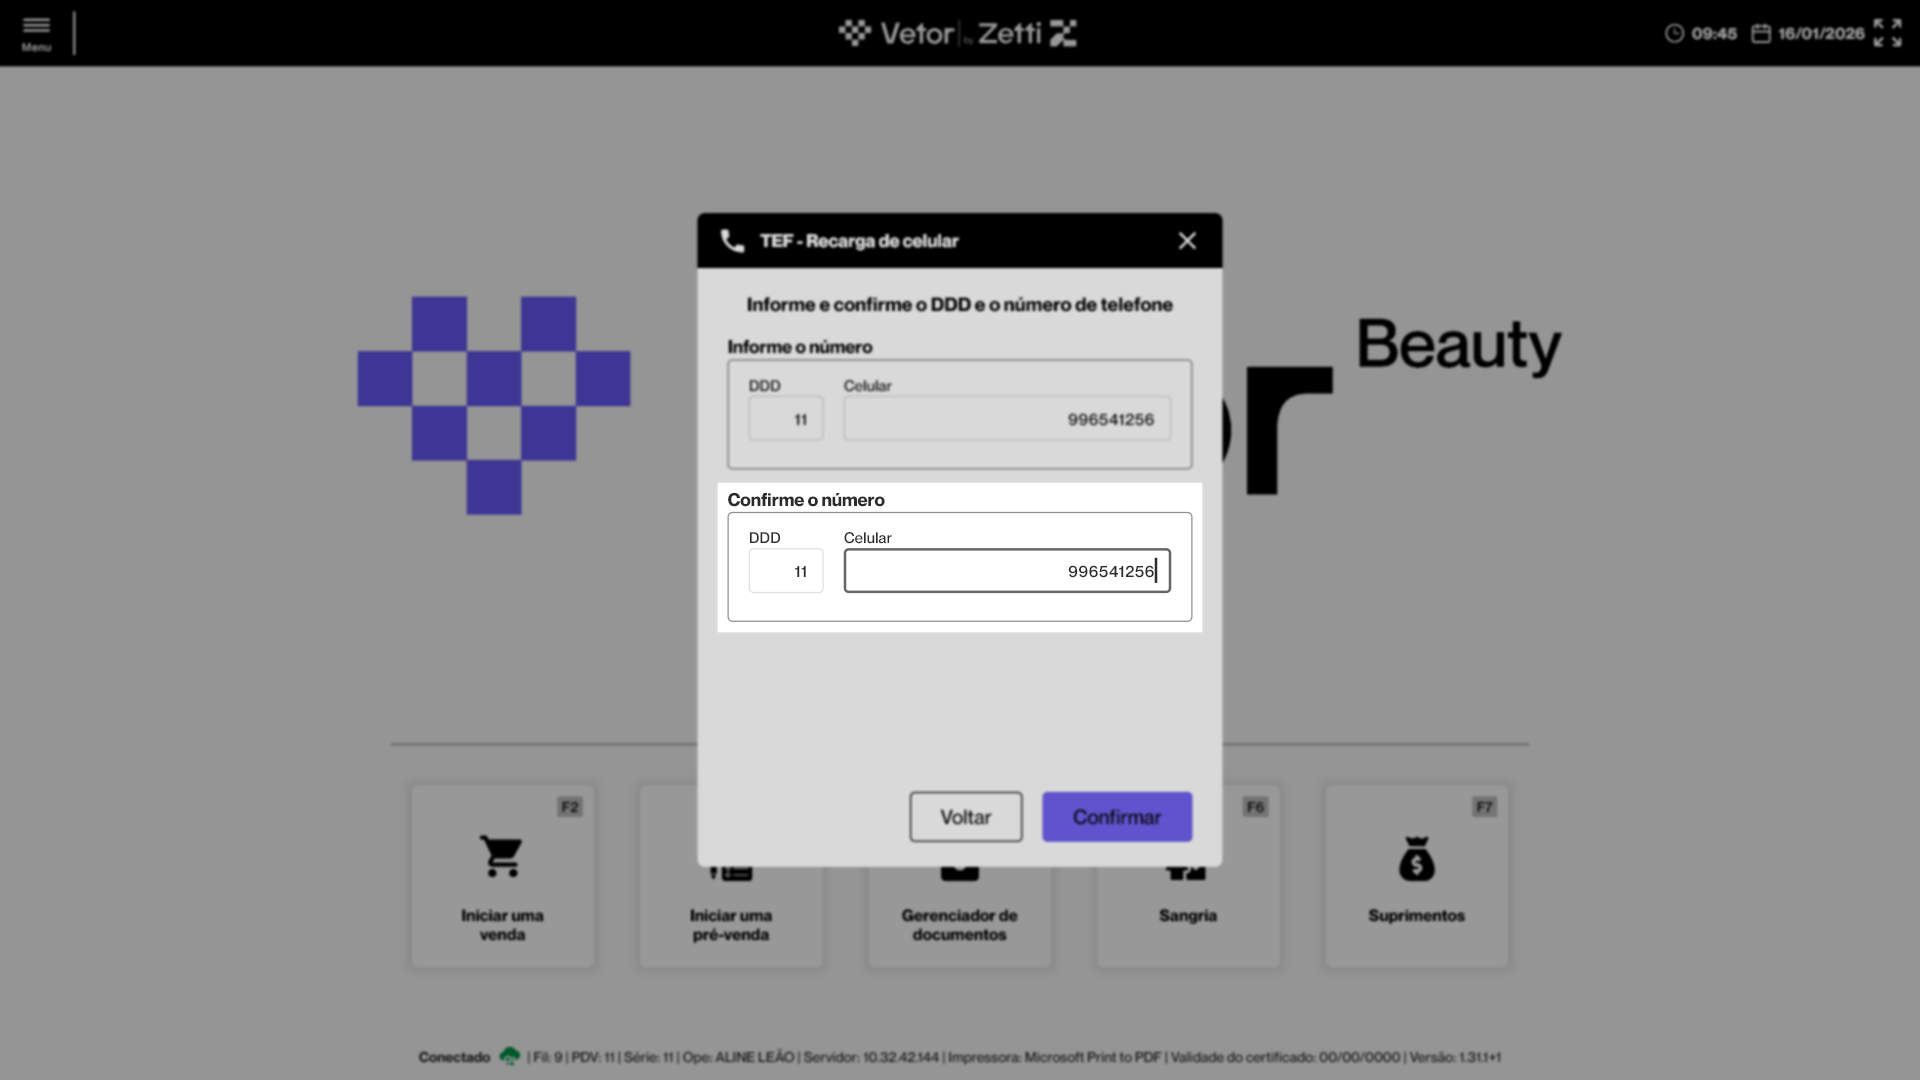Click the Vetor Zetti logo in header

[958, 33]
